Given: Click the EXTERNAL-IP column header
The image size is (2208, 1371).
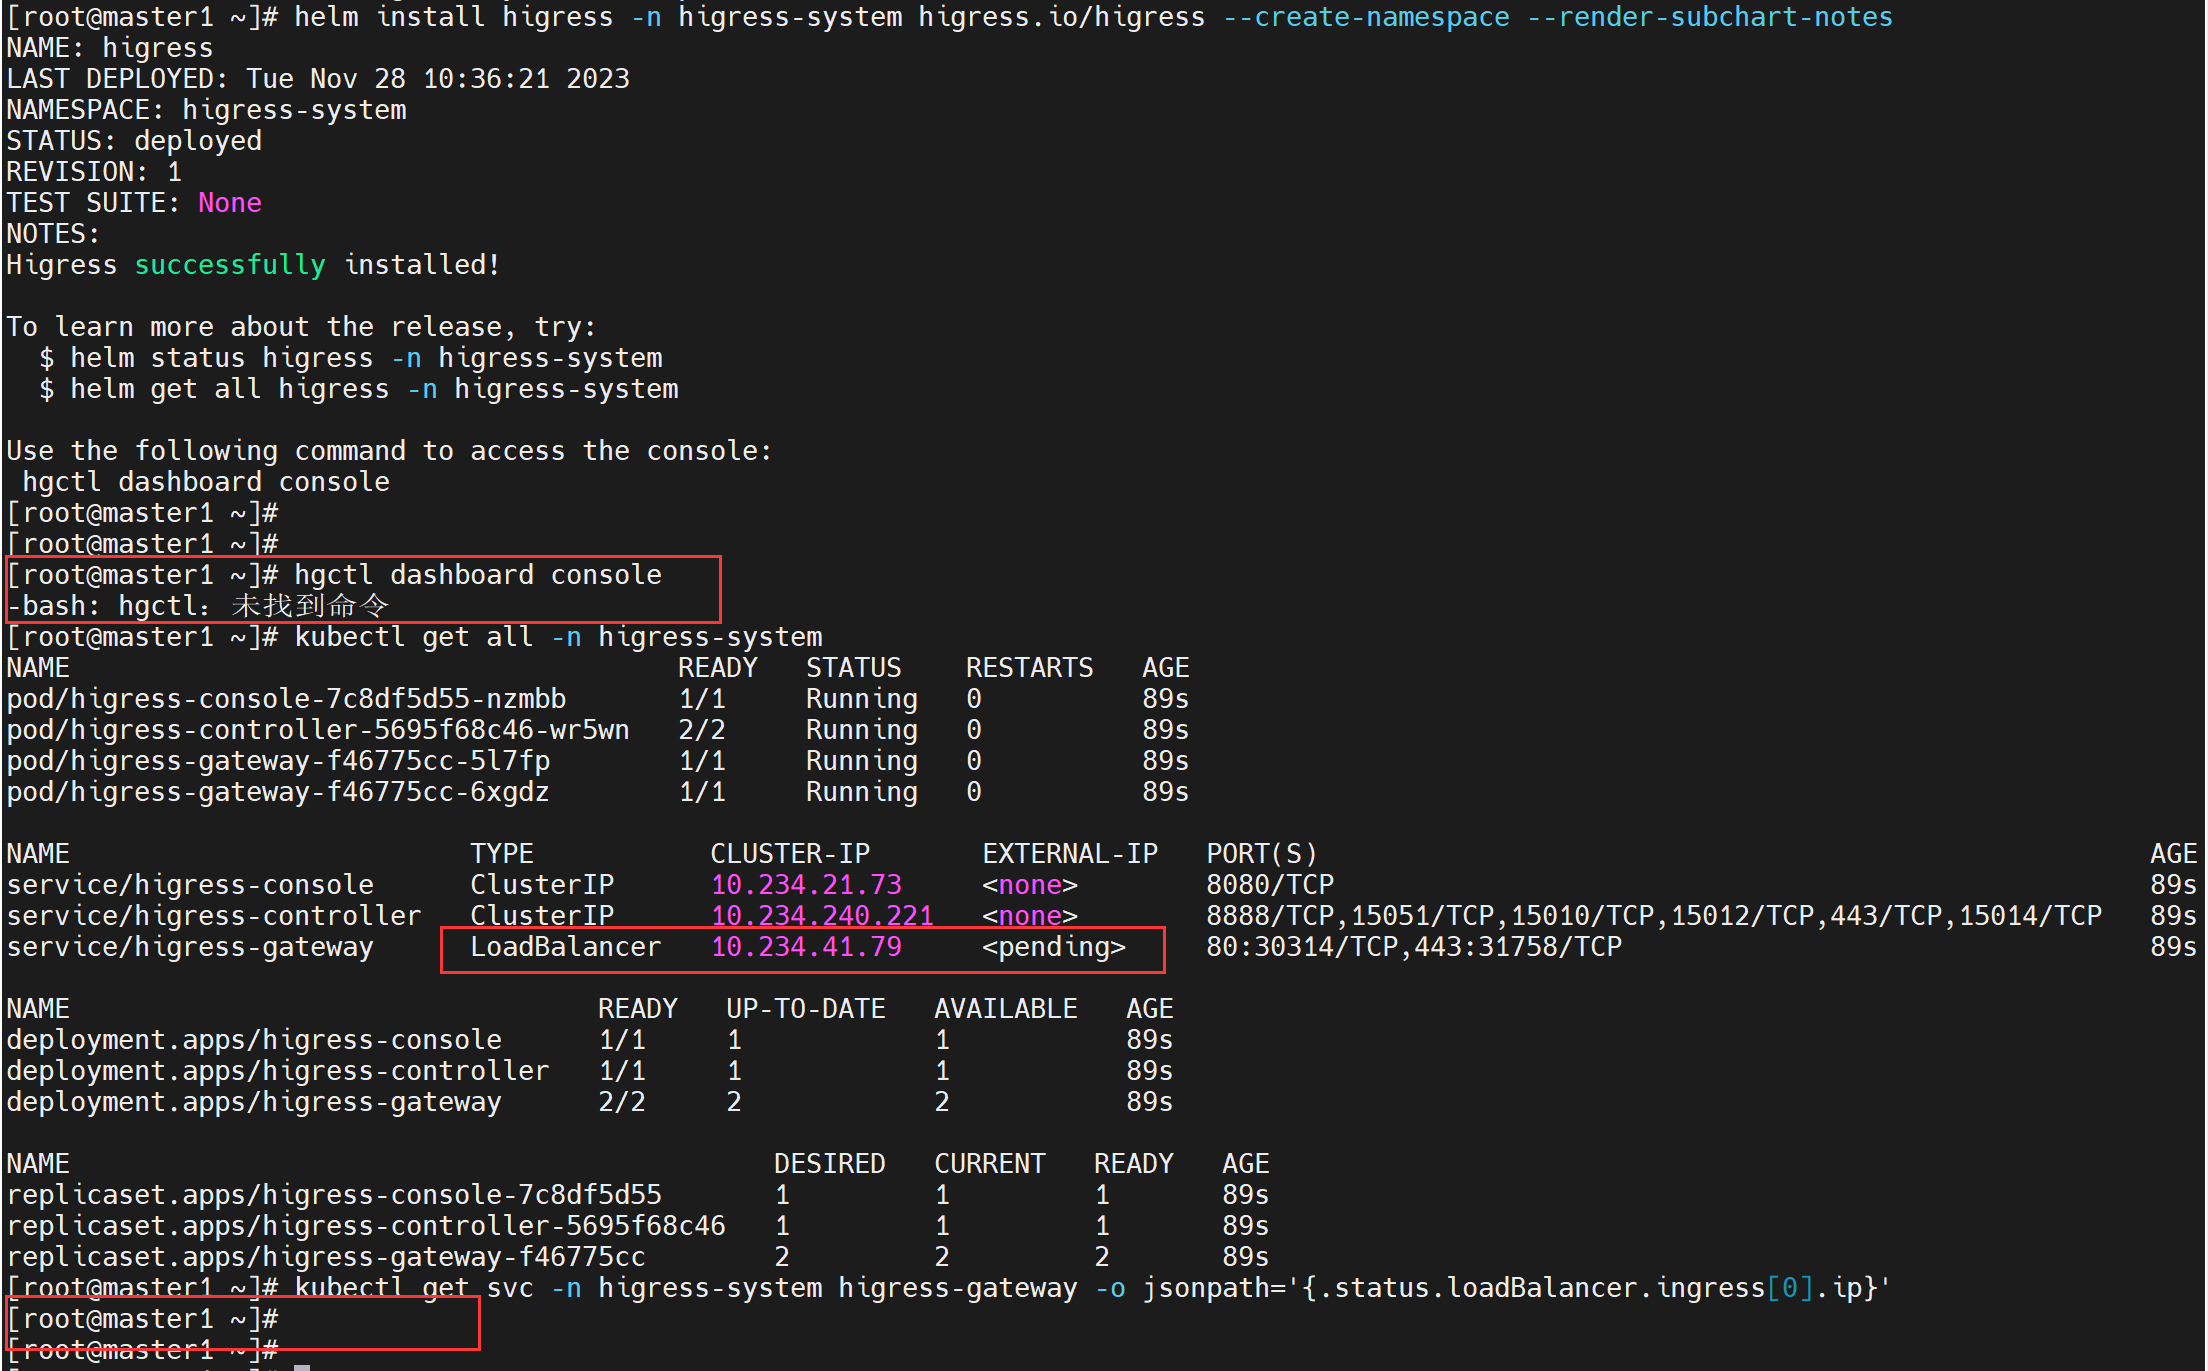Looking at the screenshot, I should coord(1069,854).
